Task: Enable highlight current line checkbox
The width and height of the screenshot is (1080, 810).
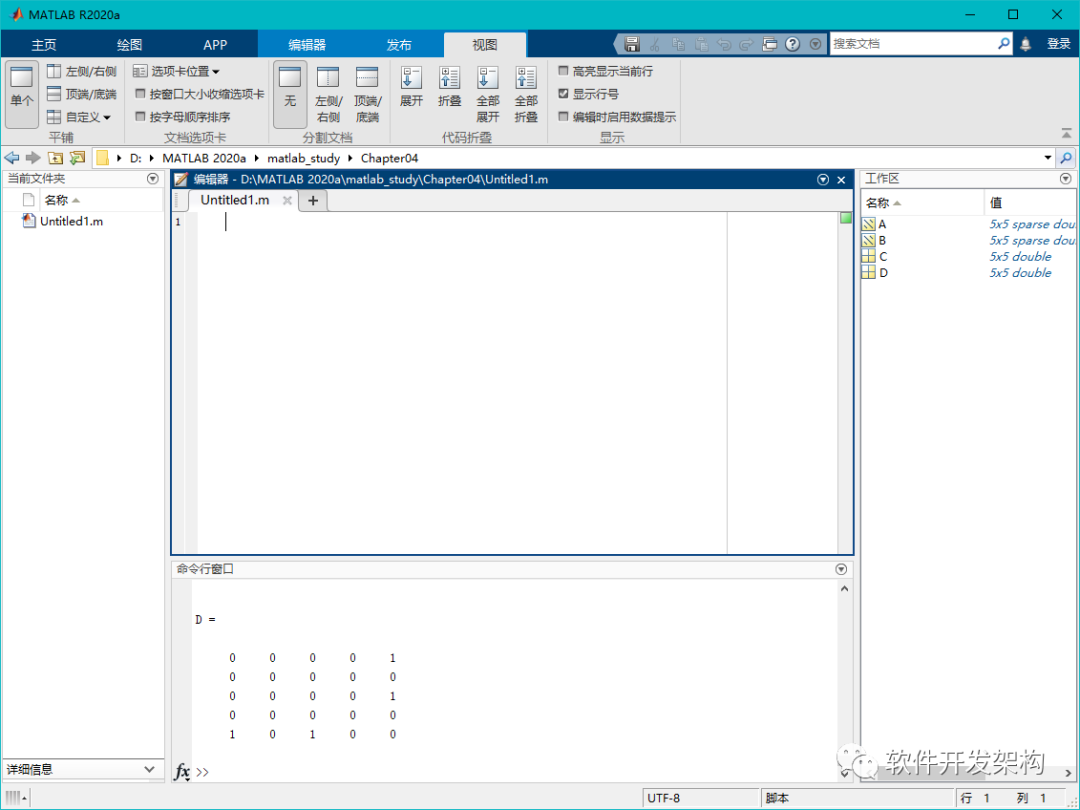Action: 563,71
